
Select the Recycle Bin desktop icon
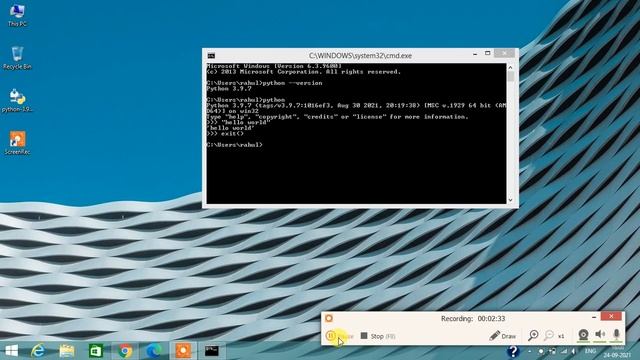17,58
